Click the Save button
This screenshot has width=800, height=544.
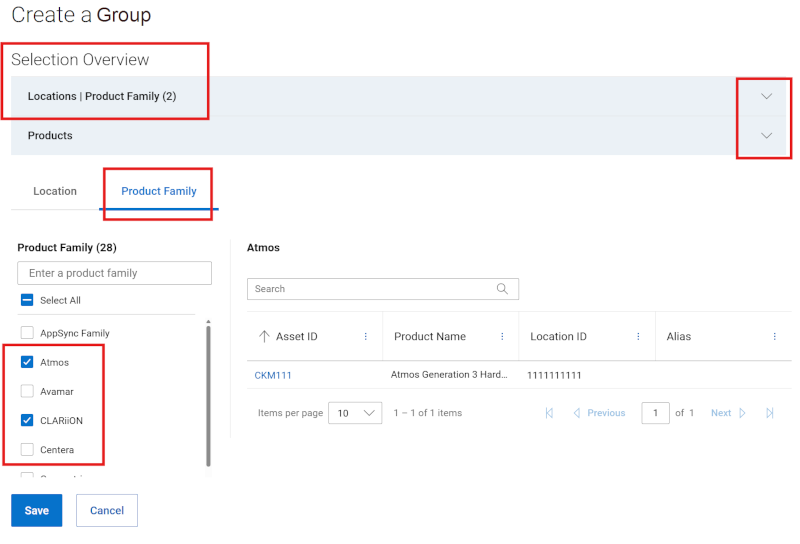[x=37, y=510]
